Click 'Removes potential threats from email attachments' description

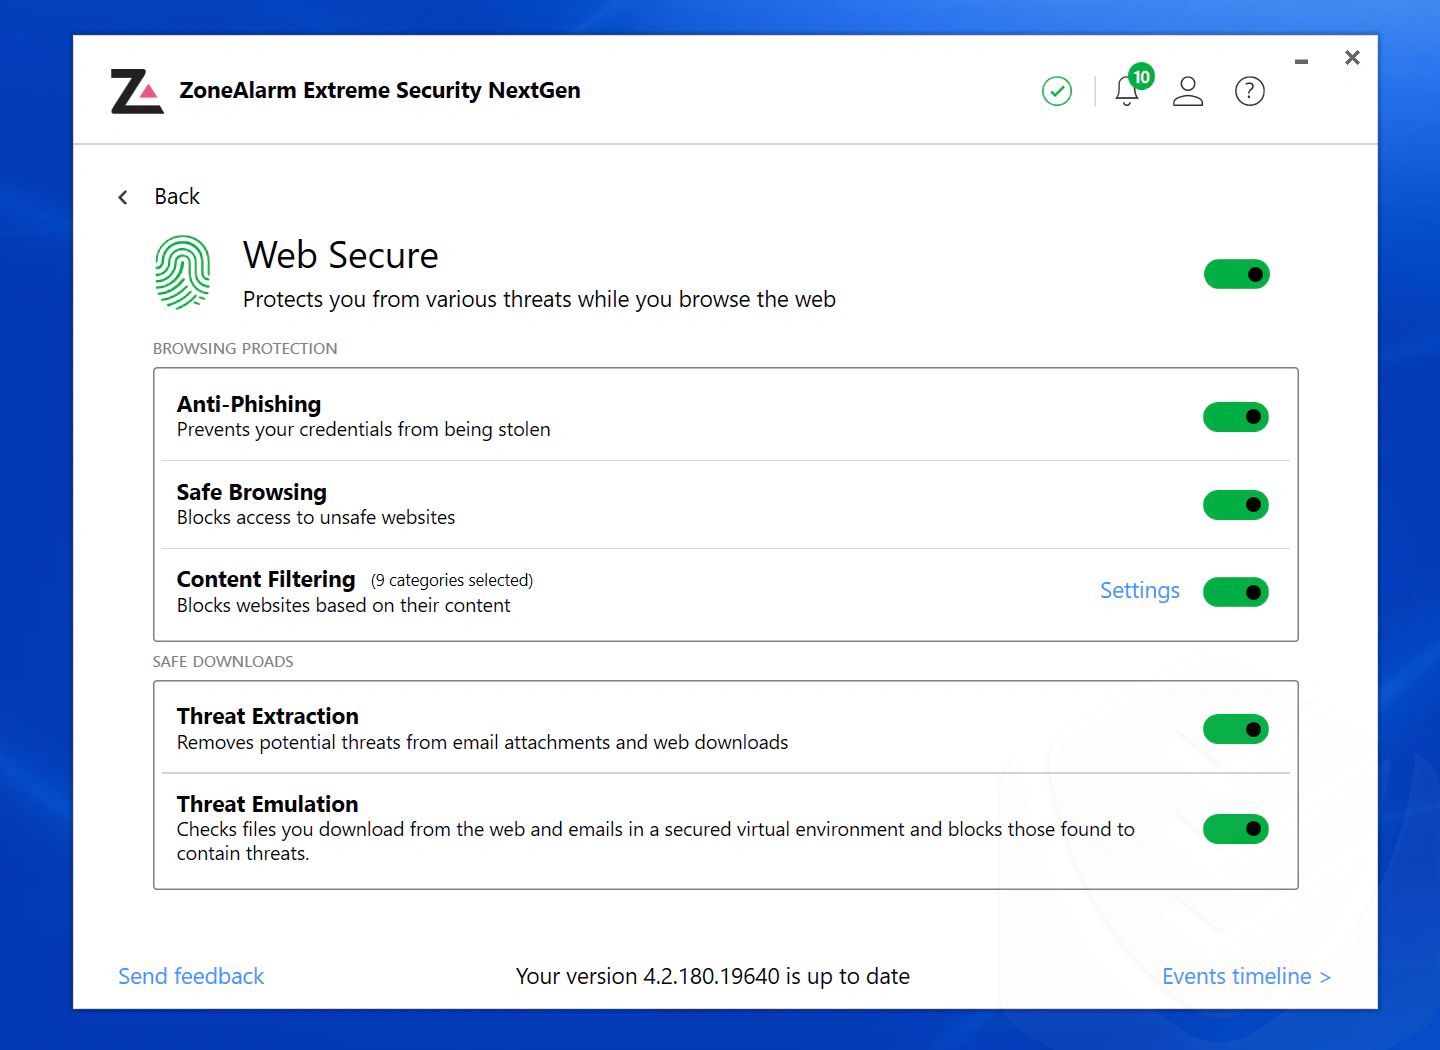[x=483, y=742]
